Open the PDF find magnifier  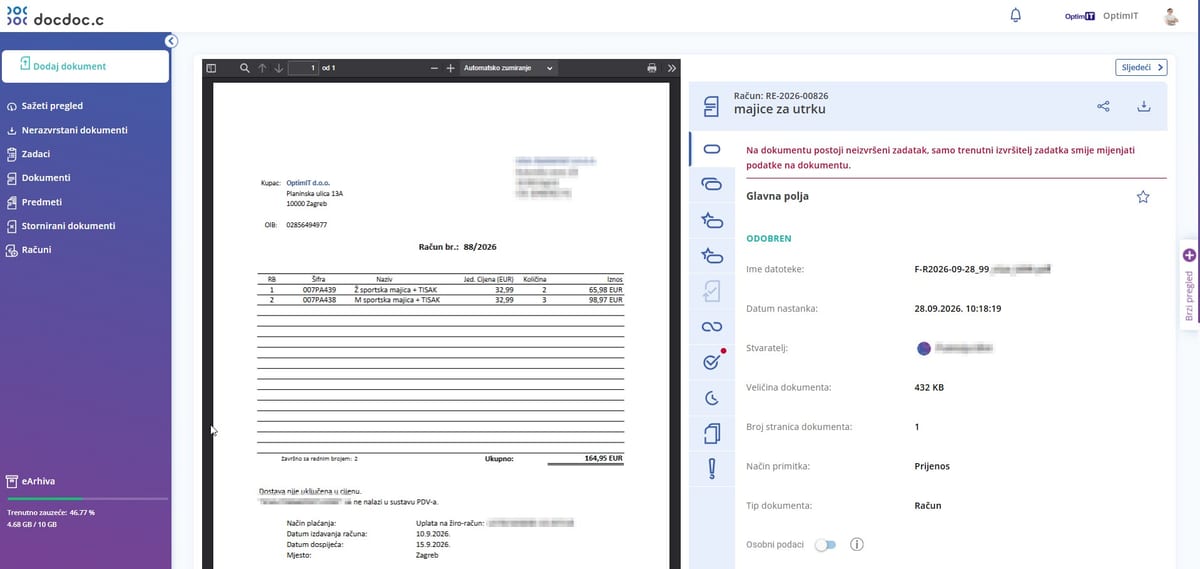point(245,68)
